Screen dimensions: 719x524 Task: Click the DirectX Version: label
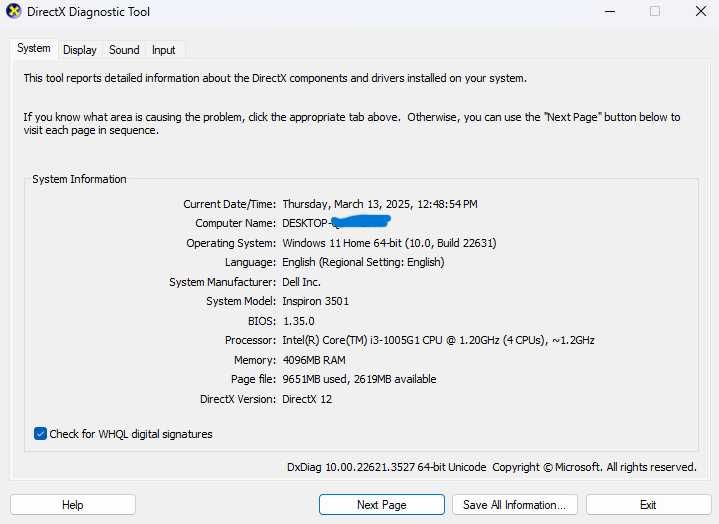click(x=238, y=399)
